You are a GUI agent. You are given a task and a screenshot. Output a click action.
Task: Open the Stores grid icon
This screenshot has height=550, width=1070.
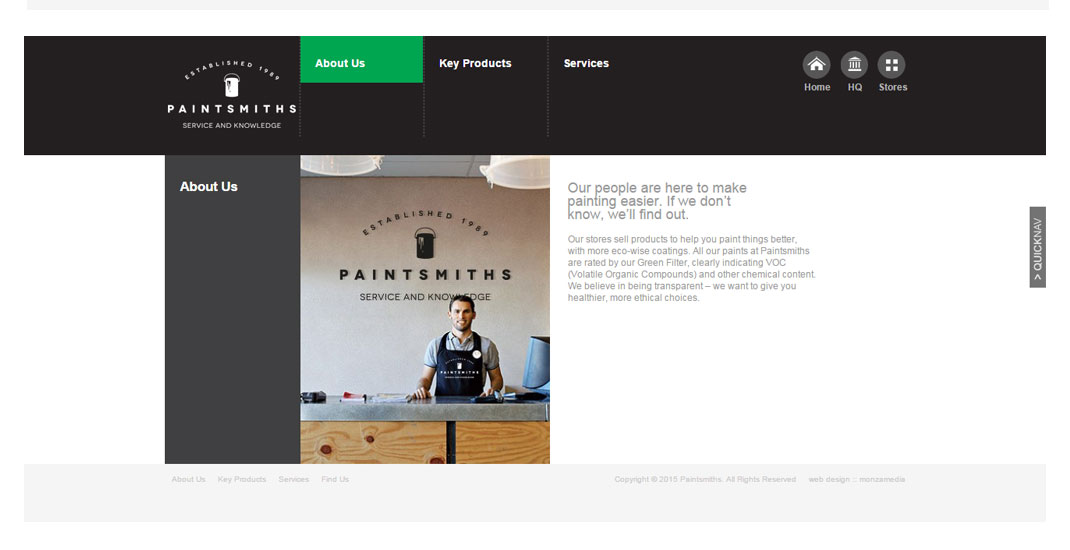click(x=891, y=65)
